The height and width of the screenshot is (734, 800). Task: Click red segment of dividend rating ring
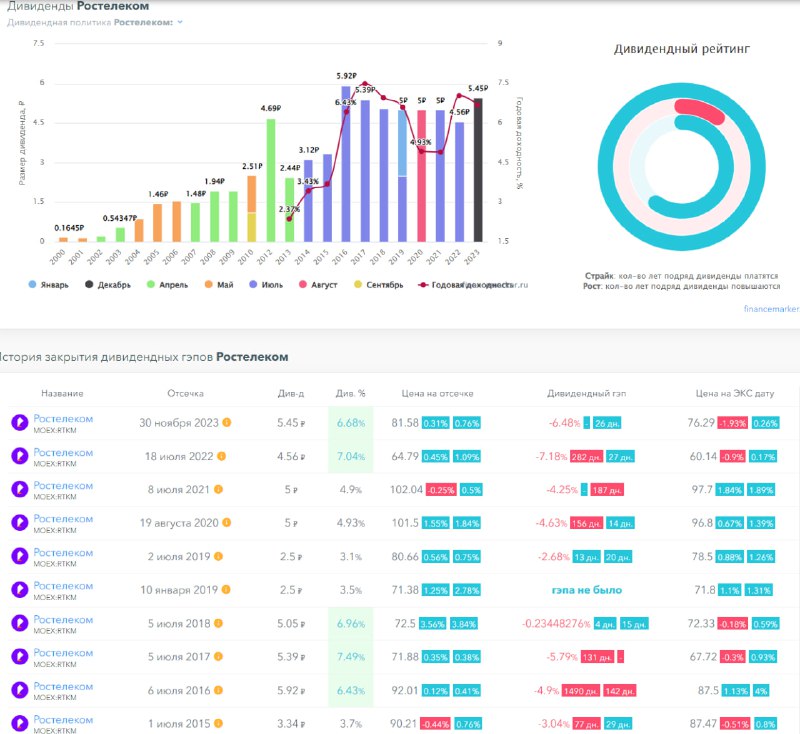click(699, 112)
